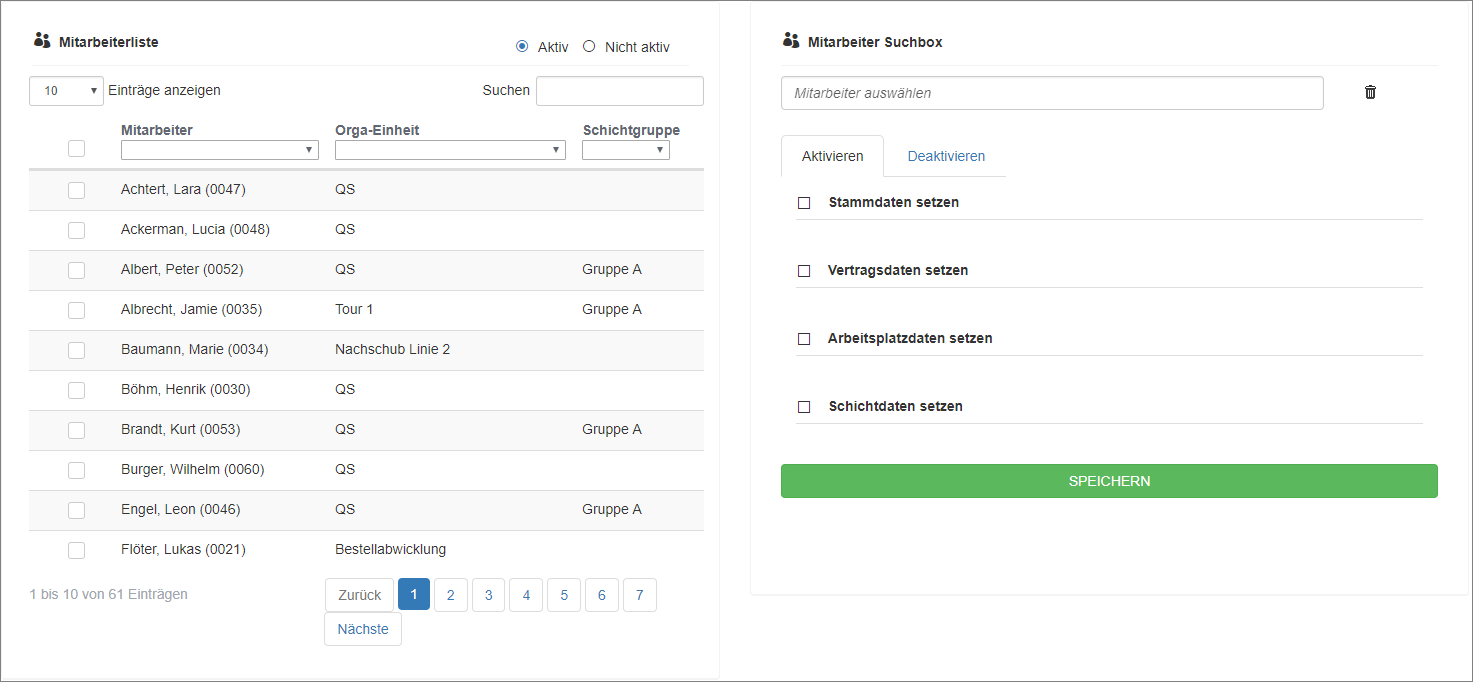1473x682 pixels.
Task: Click the 1 bis 10 von 61 Einträgen text
Action: tap(109, 594)
